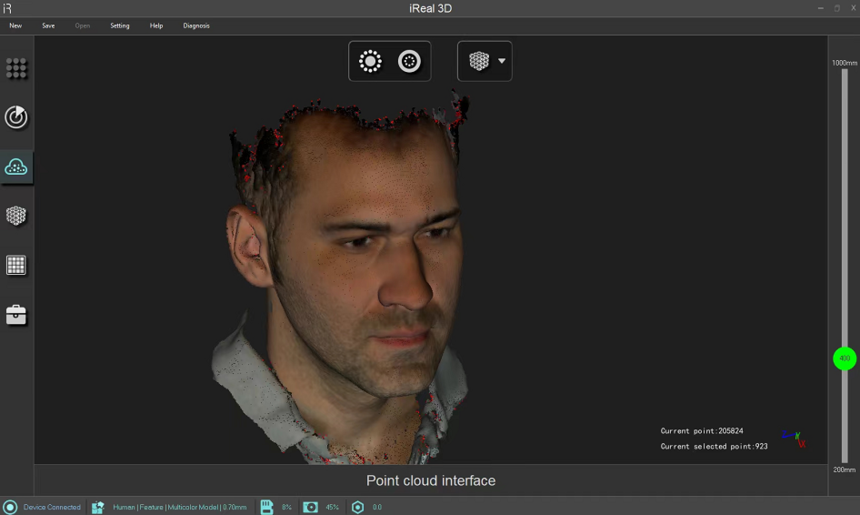Click the calibration grid icon in sidebar
860x515 pixels.
pos(16,265)
